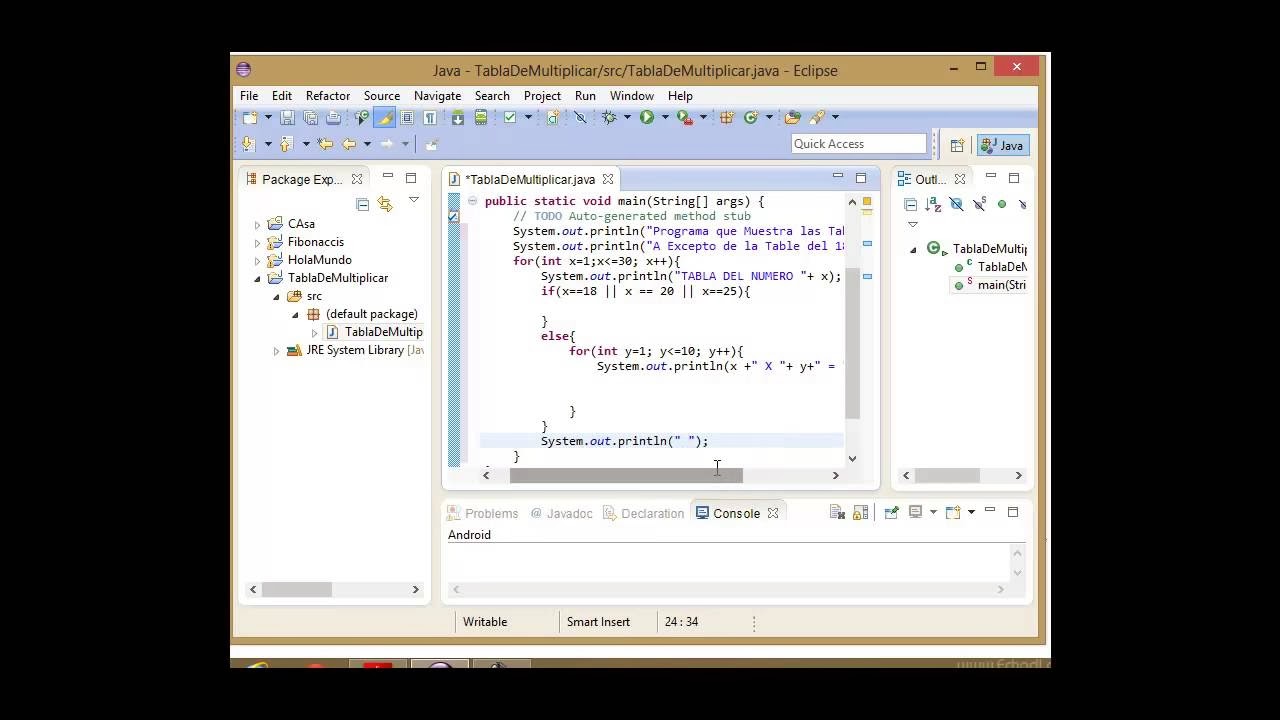
Task: Open the Navigate menu
Action: (x=437, y=96)
